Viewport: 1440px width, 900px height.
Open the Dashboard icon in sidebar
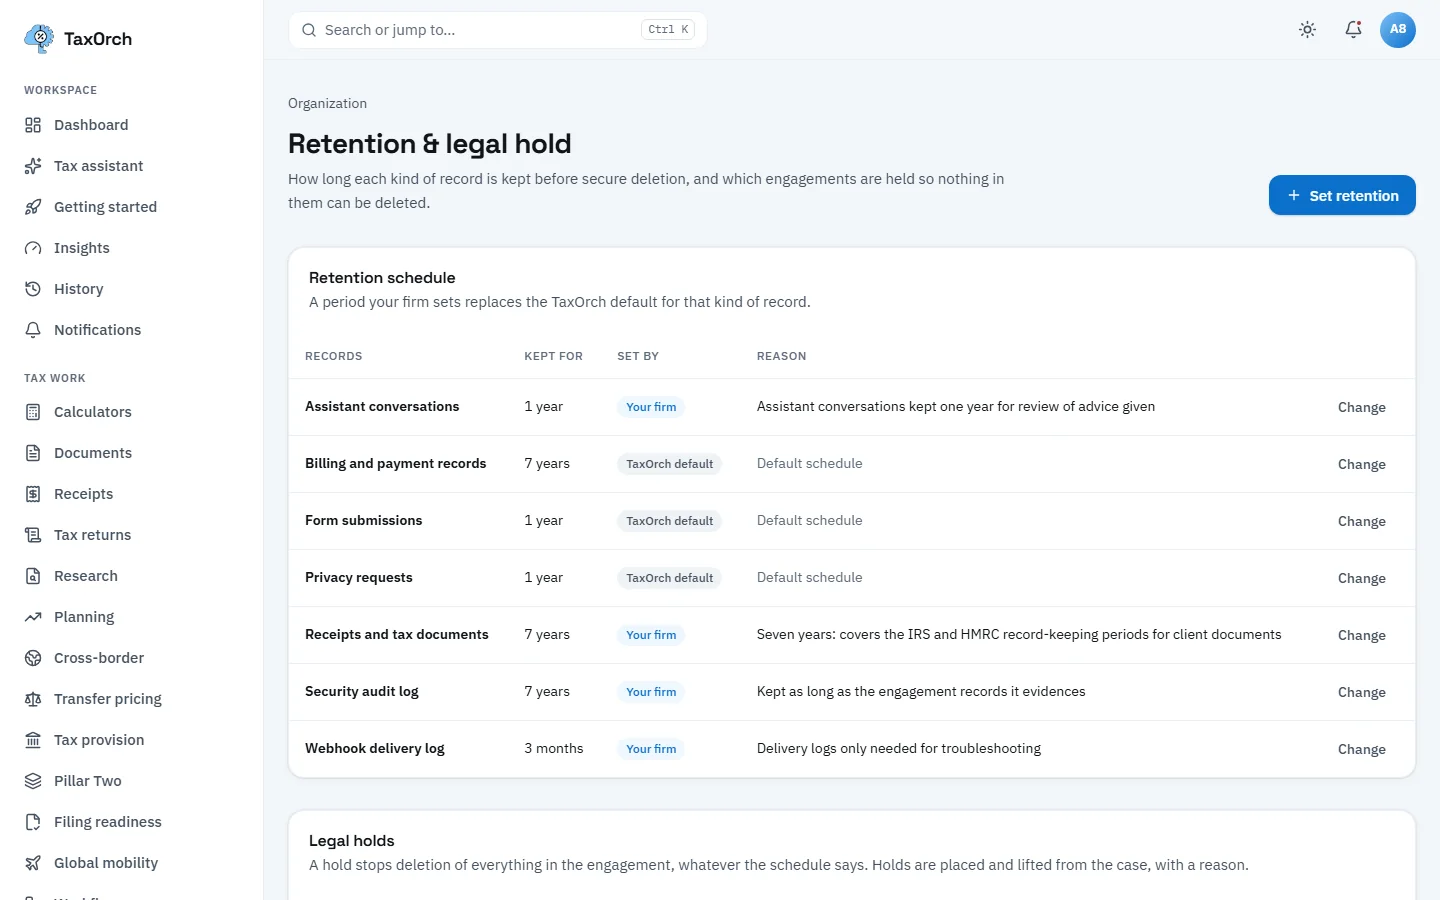pyautogui.click(x=33, y=125)
